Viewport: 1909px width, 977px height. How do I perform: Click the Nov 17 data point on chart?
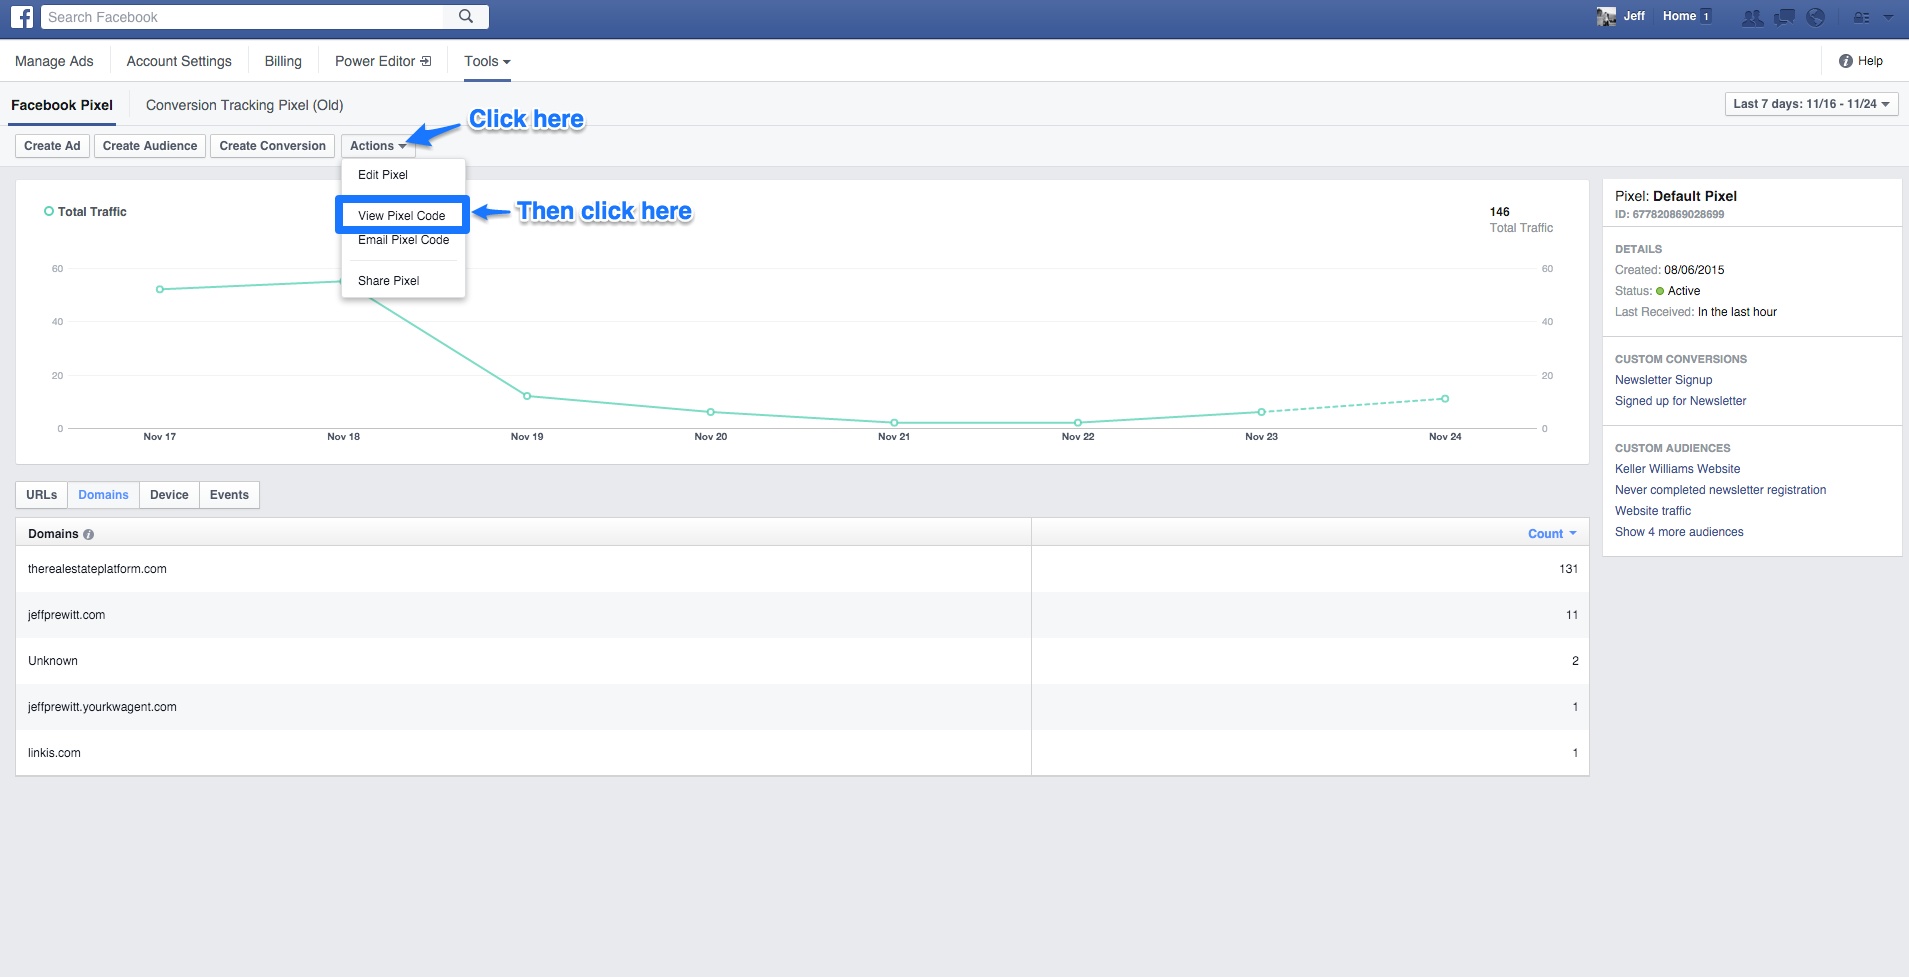tap(160, 290)
